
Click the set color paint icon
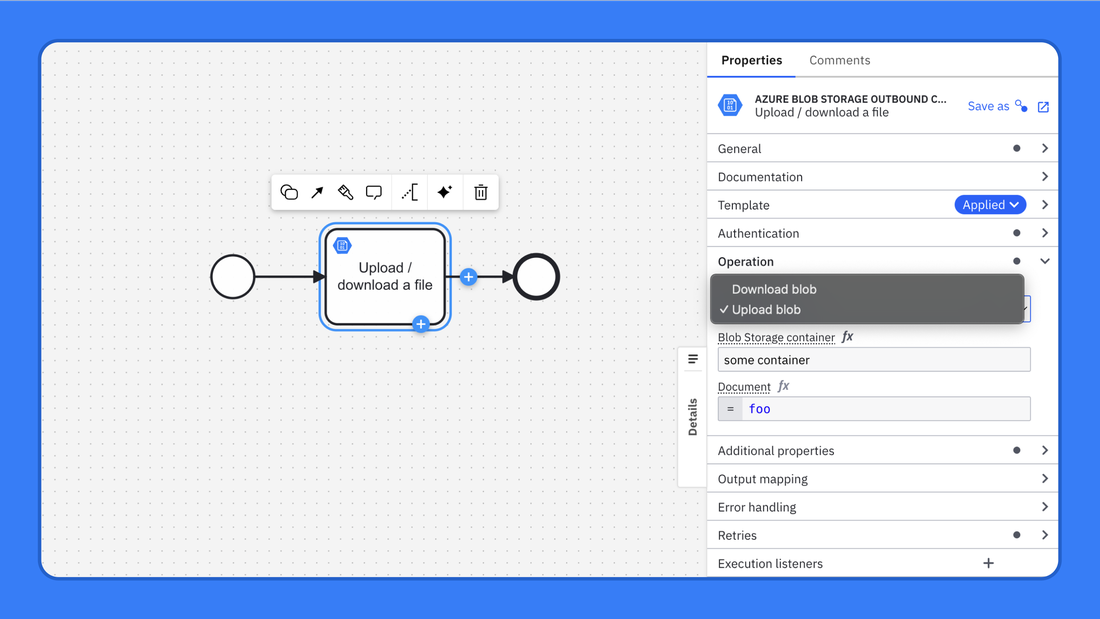pyautogui.click(x=345, y=192)
